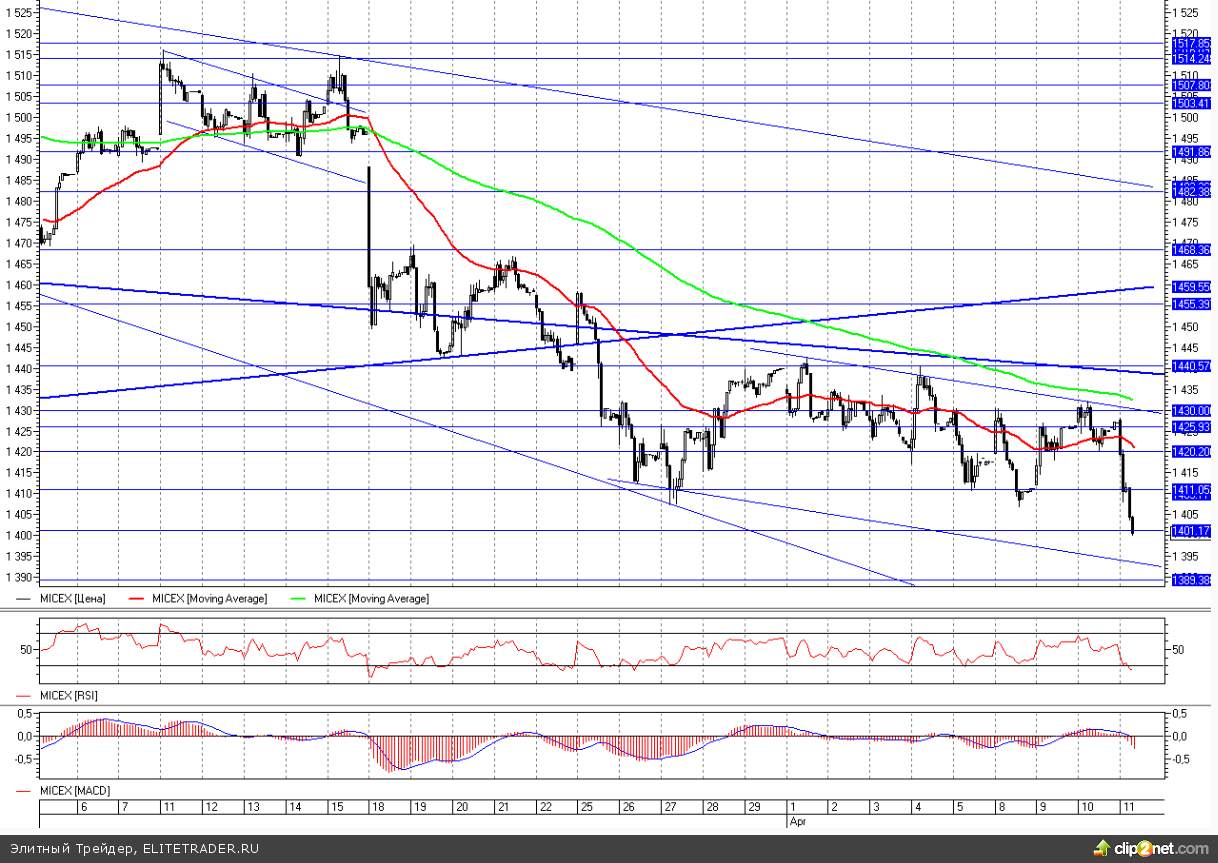The width and height of the screenshot is (1218, 863).
Task: Click the 1440.57 price level label
Action: 1191,366
